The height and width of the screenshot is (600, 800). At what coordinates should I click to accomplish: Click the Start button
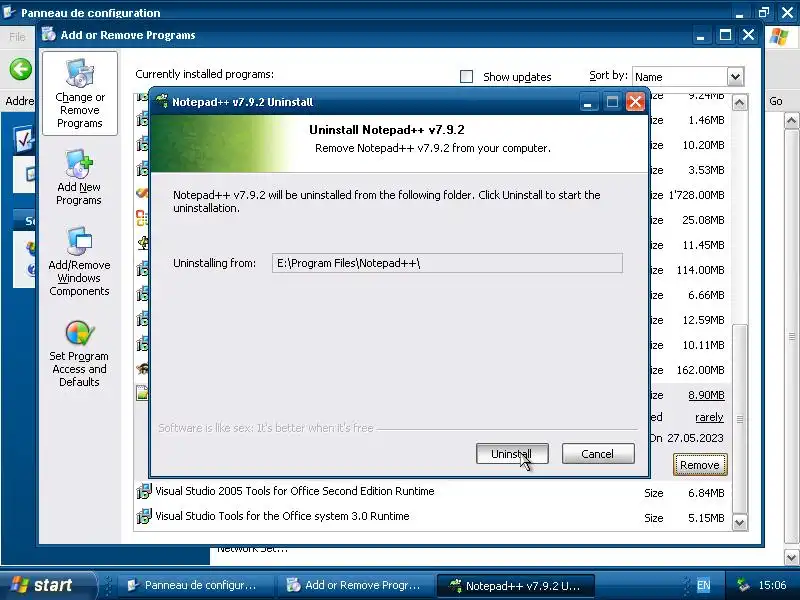tap(48, 585)
